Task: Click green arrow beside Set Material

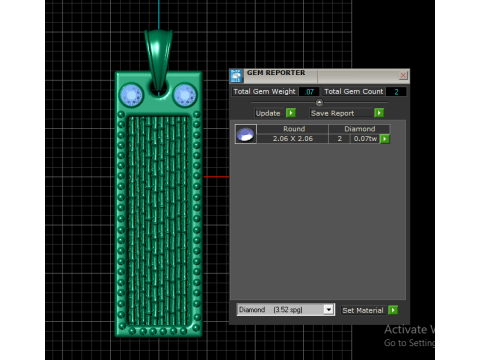Action: tap(393, 310)
